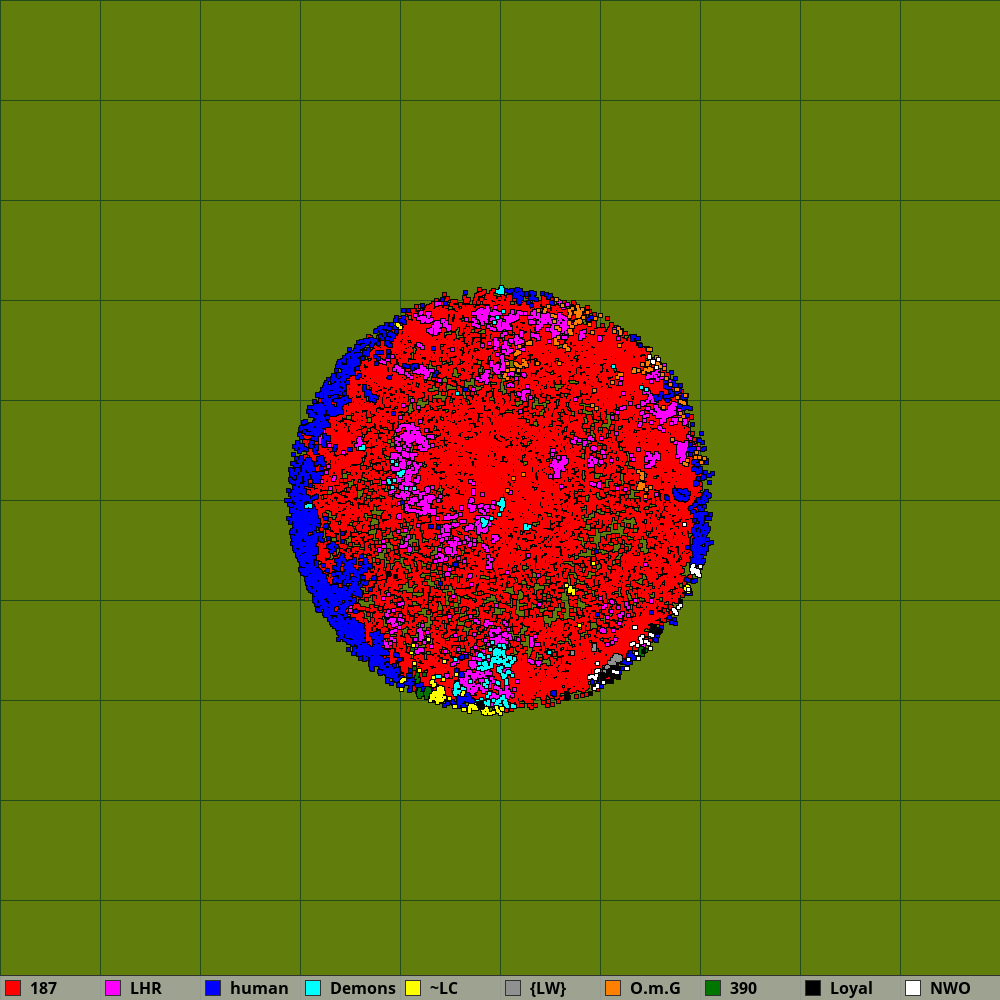Select the Loyal alliance label
The width and height of the screenshot is (1000, 1000).
pos(851,988)
